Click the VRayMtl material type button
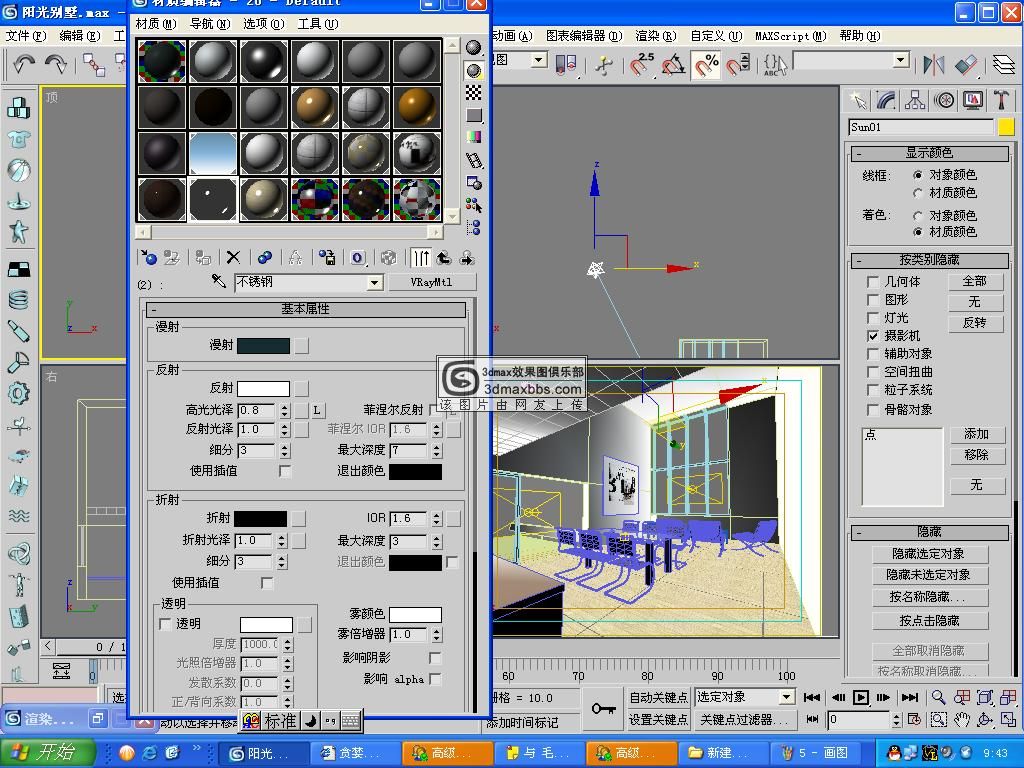The width and height of the screenshot is (1024, 768). click(x=432, y=283)
